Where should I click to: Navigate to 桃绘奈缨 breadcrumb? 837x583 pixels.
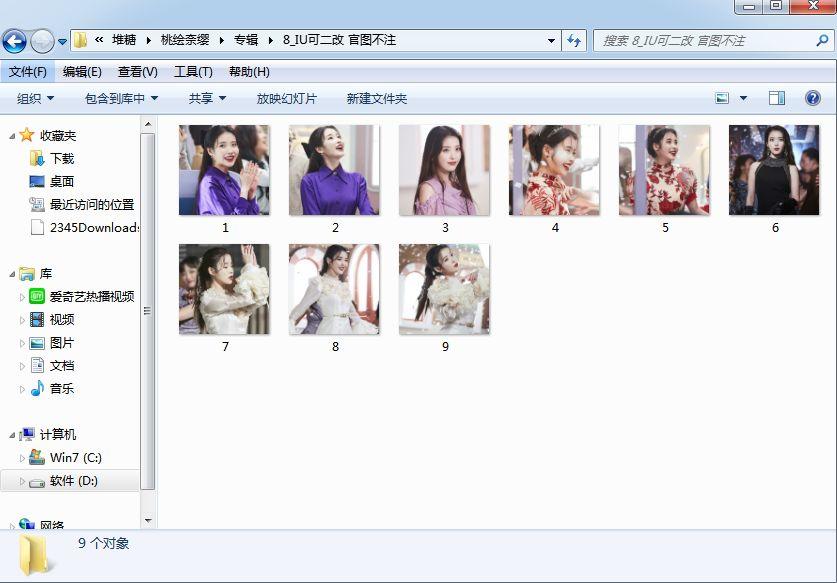click(x=185, y=40)
